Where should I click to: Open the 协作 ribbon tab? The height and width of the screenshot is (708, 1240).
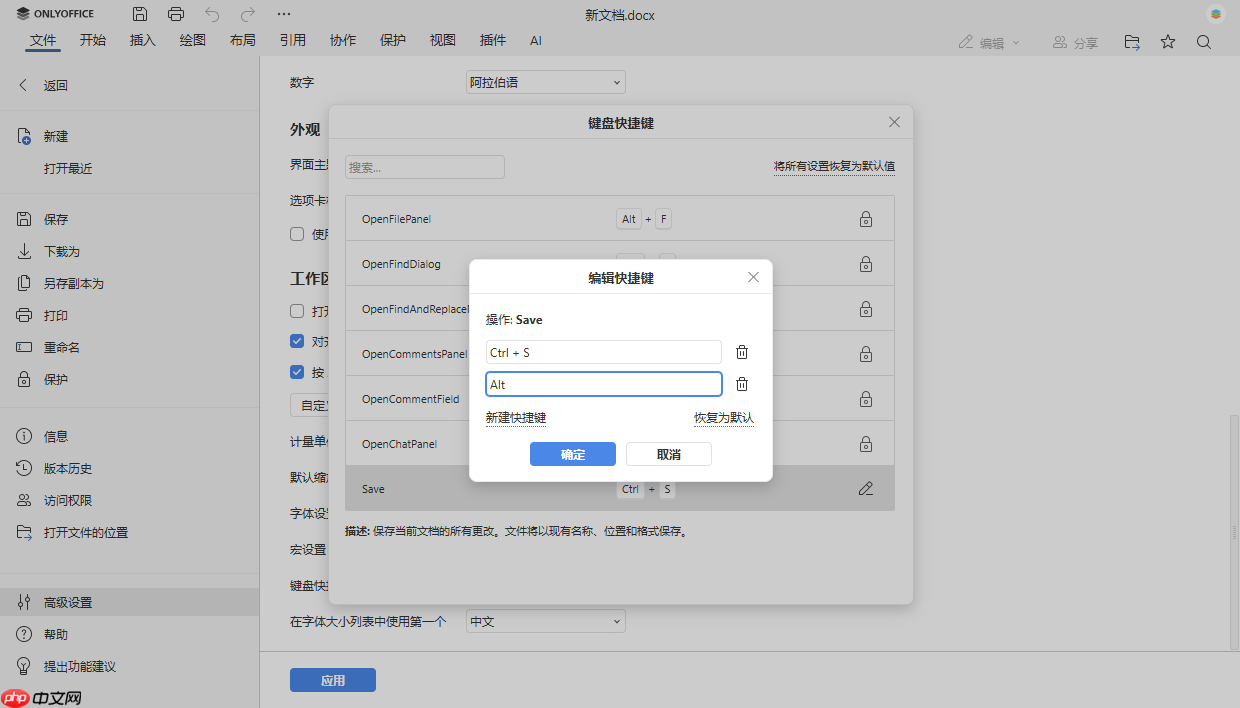pyautogui.click(x=342, y=40)
